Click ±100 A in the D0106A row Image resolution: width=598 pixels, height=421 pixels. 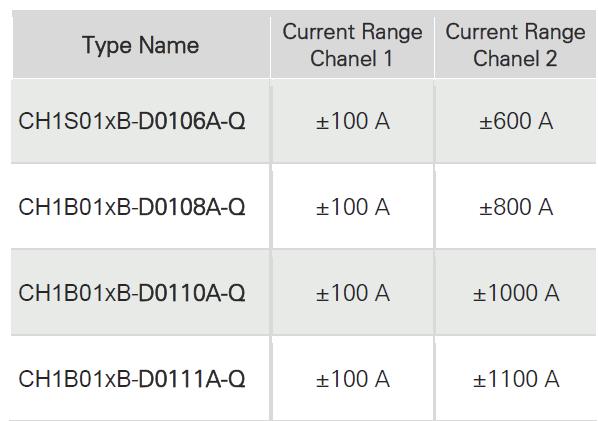353,121
